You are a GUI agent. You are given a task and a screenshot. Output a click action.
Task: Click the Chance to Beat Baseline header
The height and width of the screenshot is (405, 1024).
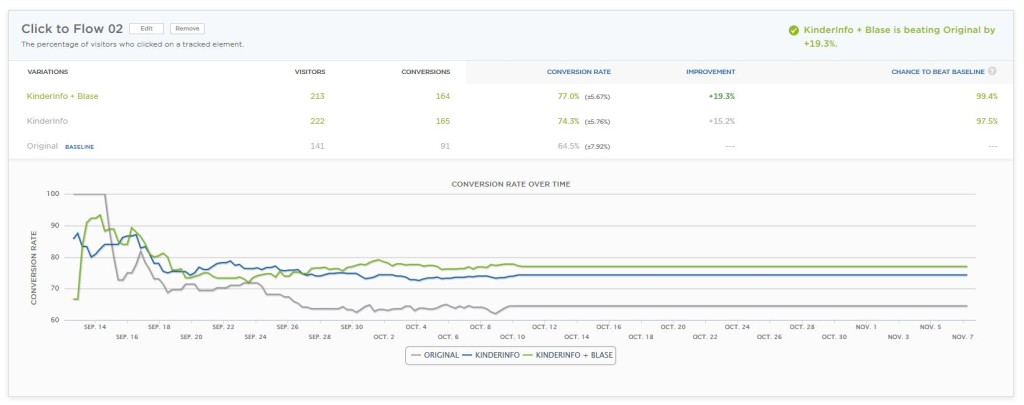point(937,72)
